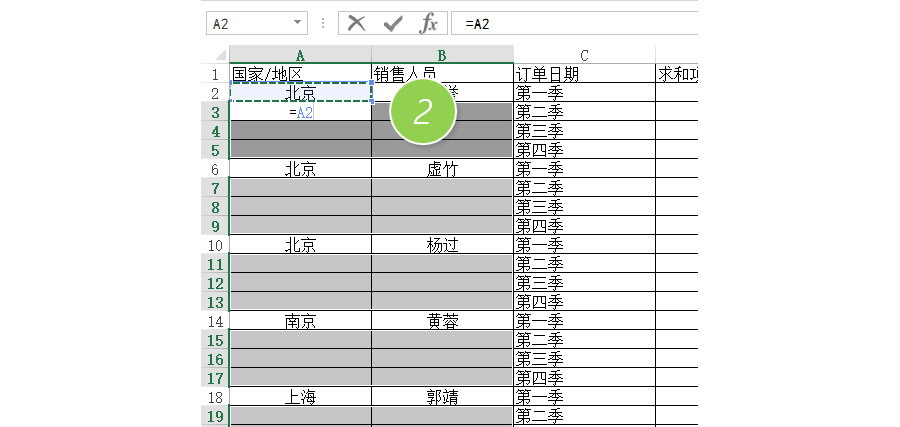Viewport: 900px width, 427px height.
Task: Select column B header
Action: (442, 55)
